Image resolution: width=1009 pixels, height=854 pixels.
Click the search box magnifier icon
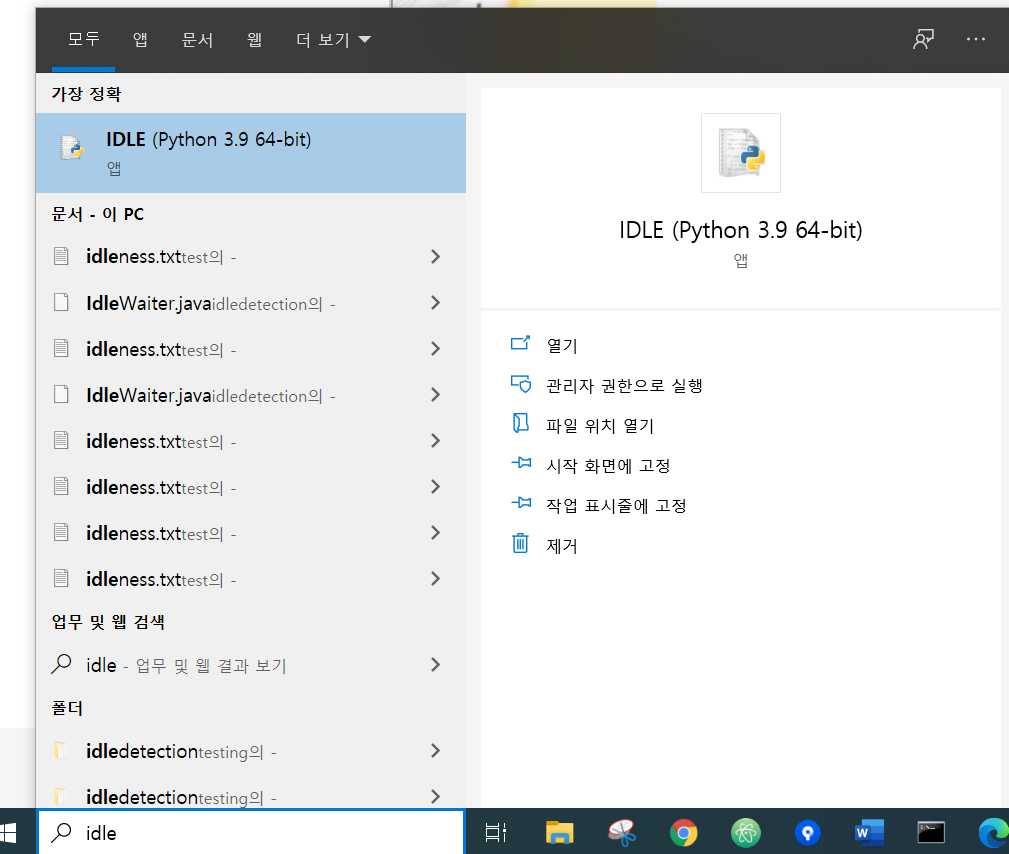(61, 832)
